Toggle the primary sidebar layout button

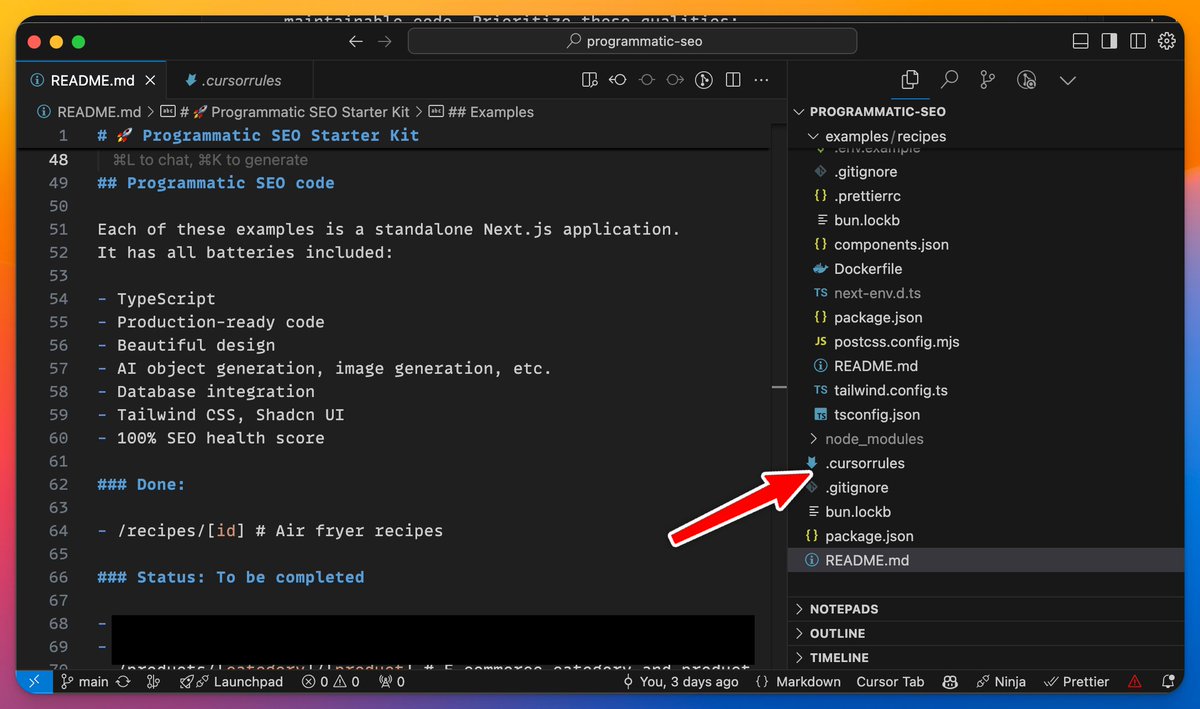pos(1109,41)
